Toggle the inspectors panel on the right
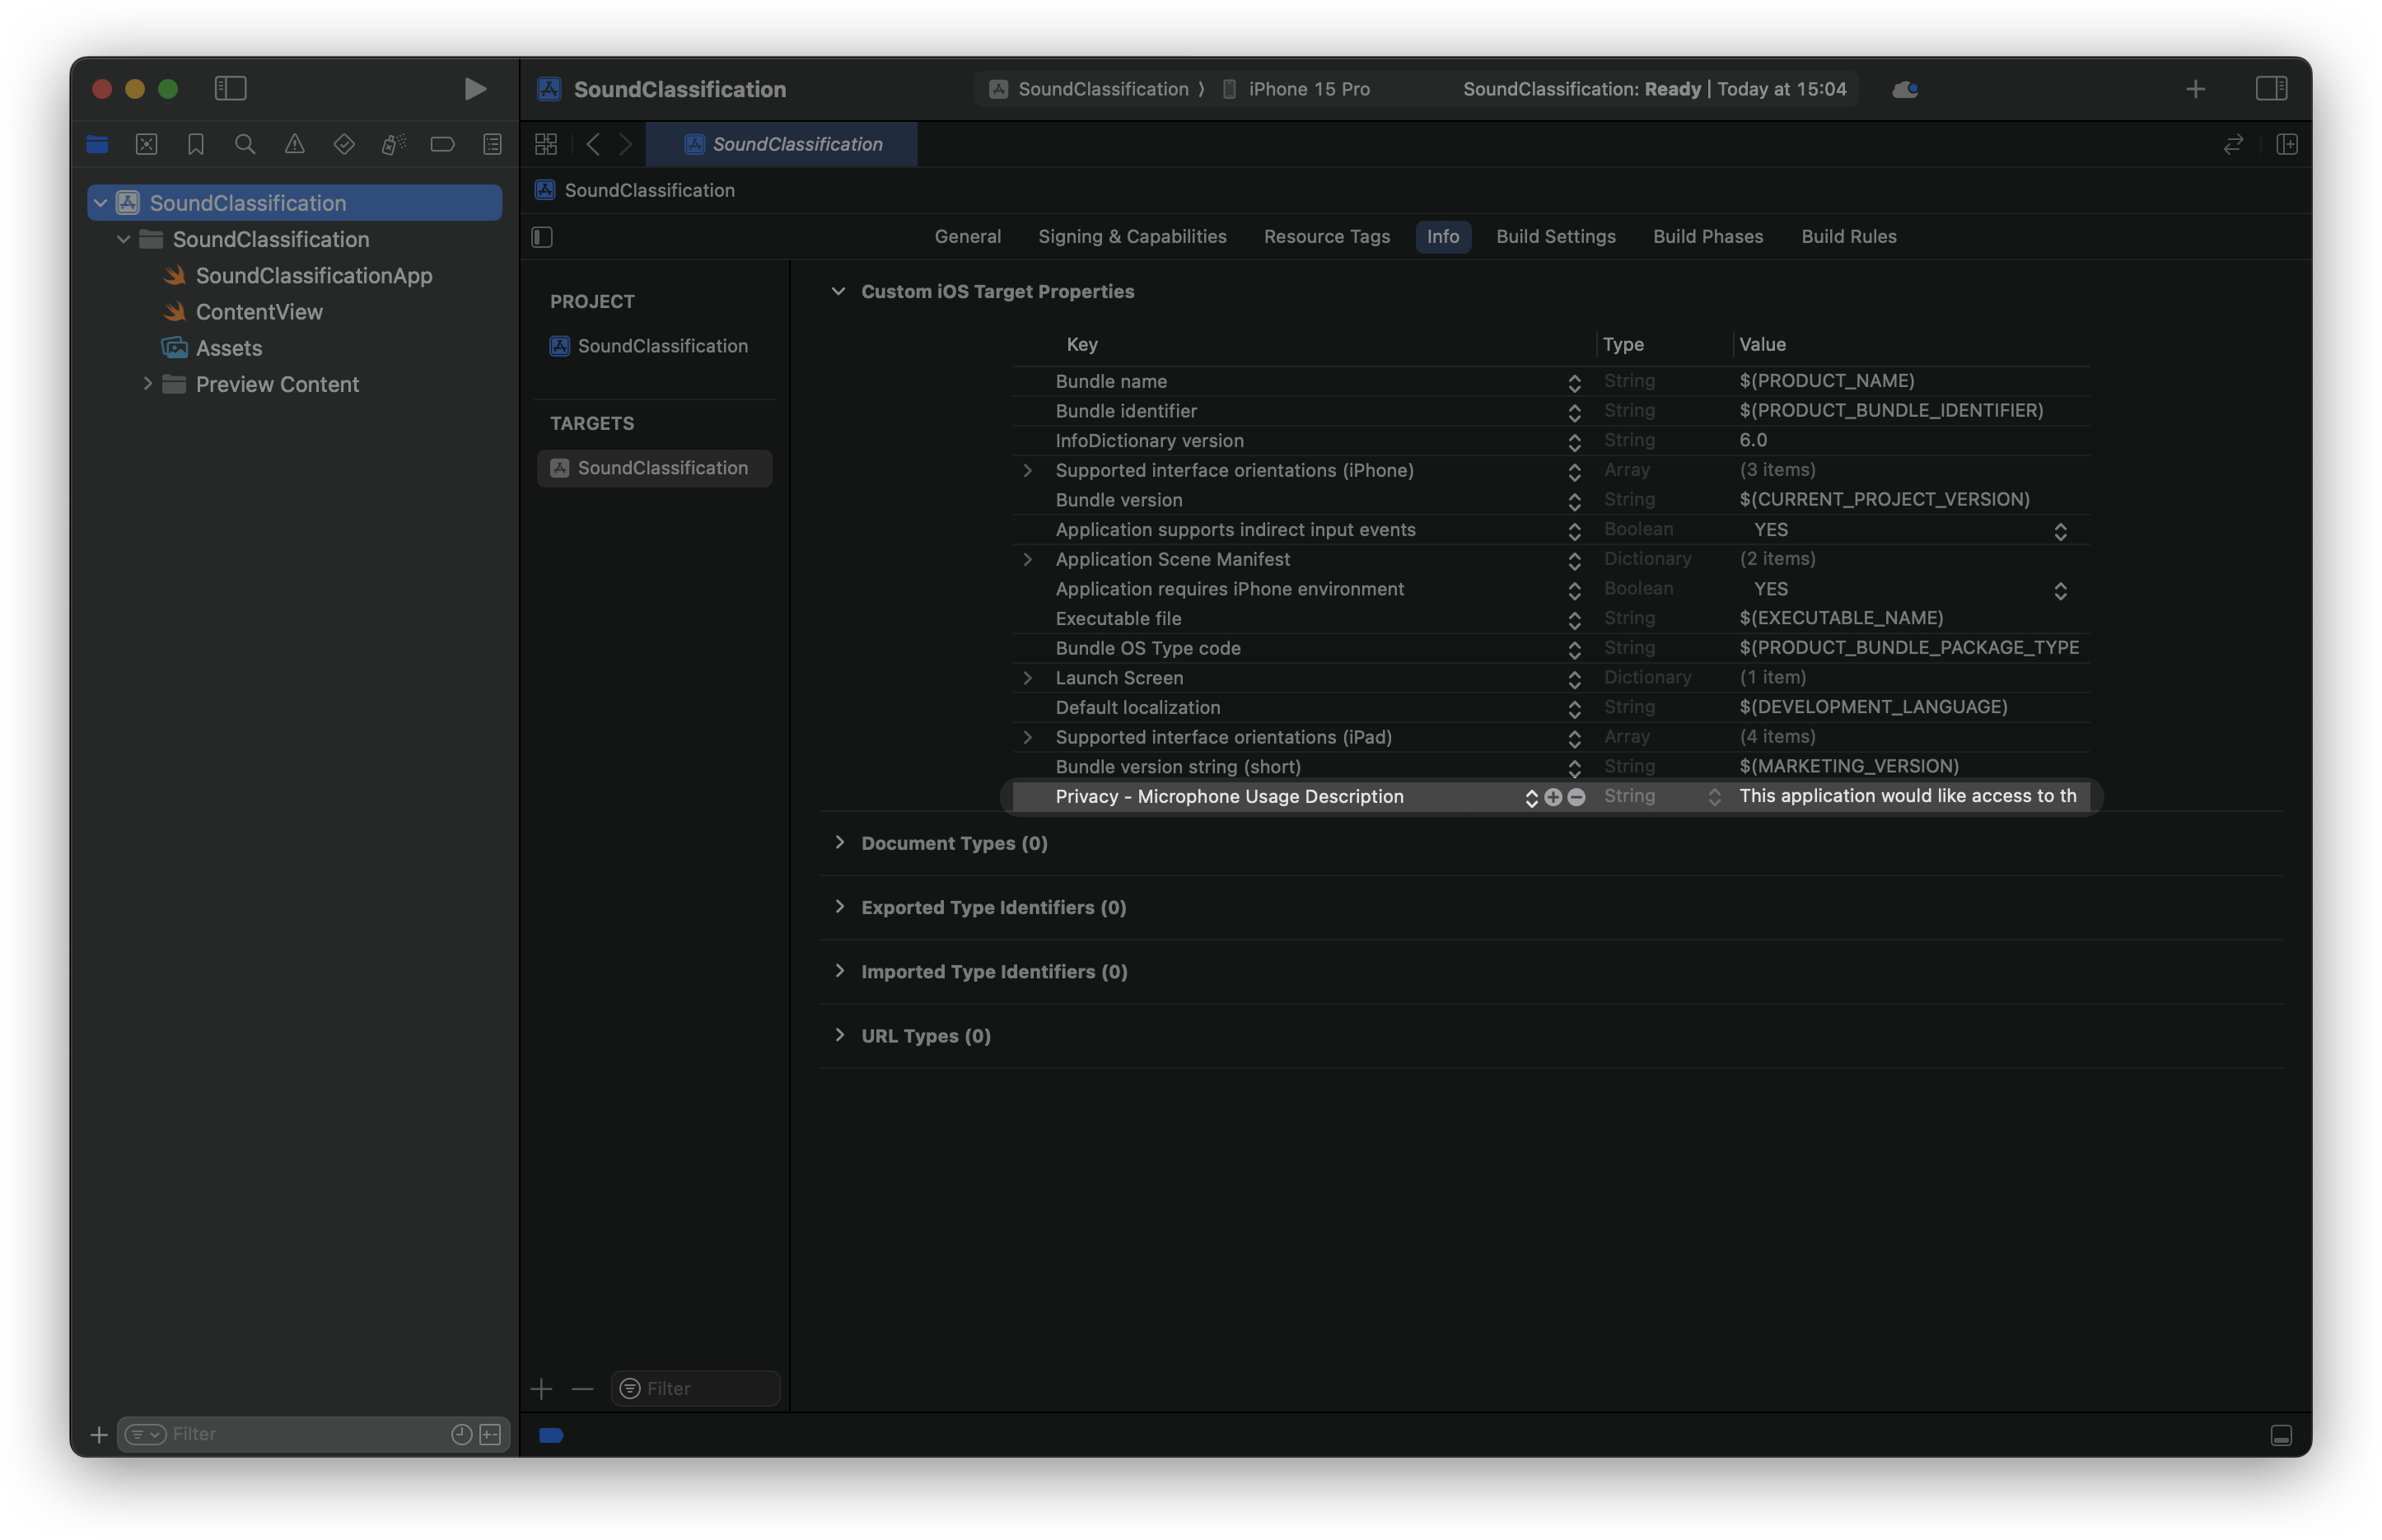The height and width of the screenshot is (1540, 2382). pyautogui.click(x=2271, y=89)
